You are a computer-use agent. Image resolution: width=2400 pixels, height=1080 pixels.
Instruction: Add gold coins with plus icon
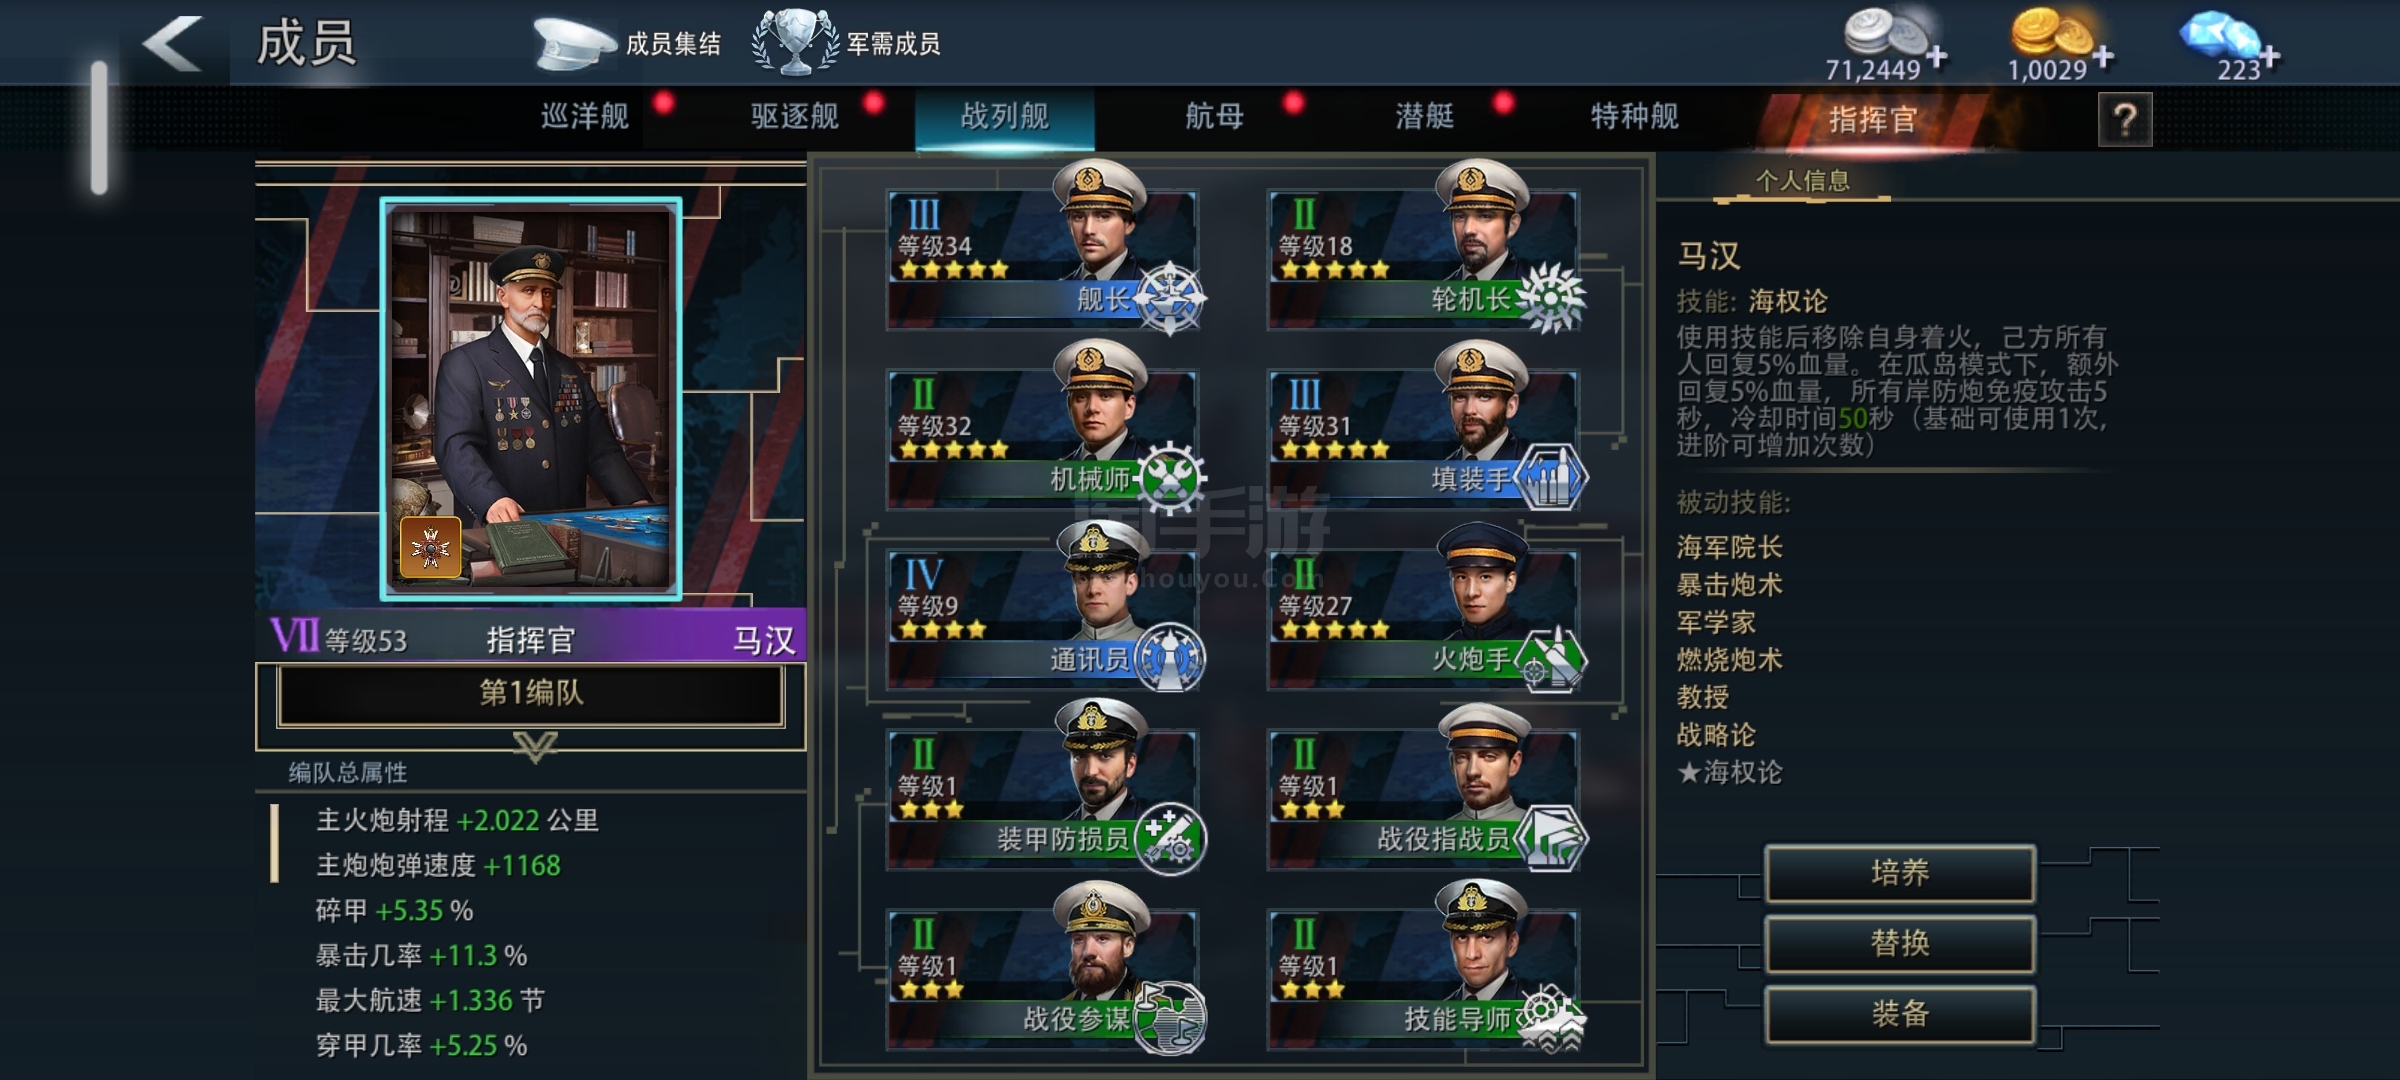(2103, 57)
